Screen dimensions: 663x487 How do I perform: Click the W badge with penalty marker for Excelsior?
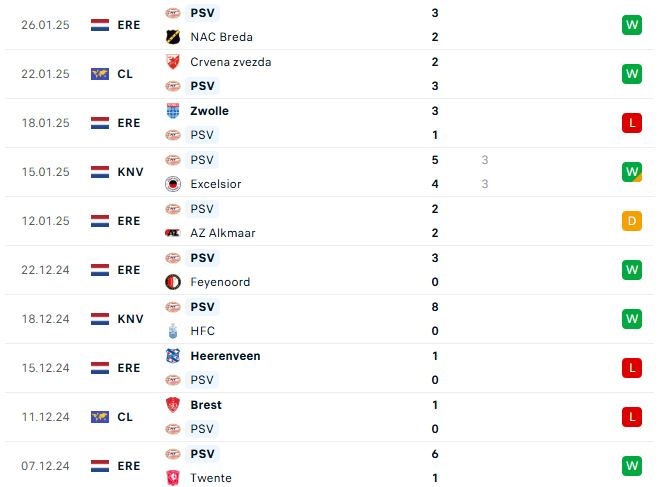[x=632, y=172]
